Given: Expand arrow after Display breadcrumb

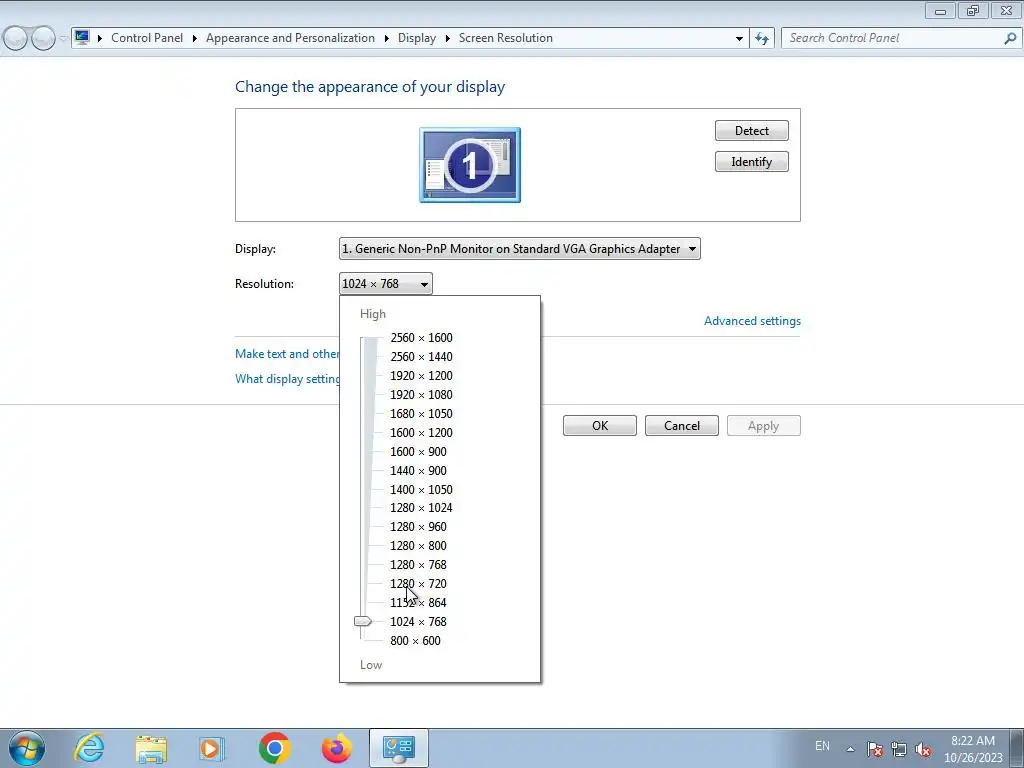Looking at the screenshot, I should pyautogui.click(x=447, y=39).
